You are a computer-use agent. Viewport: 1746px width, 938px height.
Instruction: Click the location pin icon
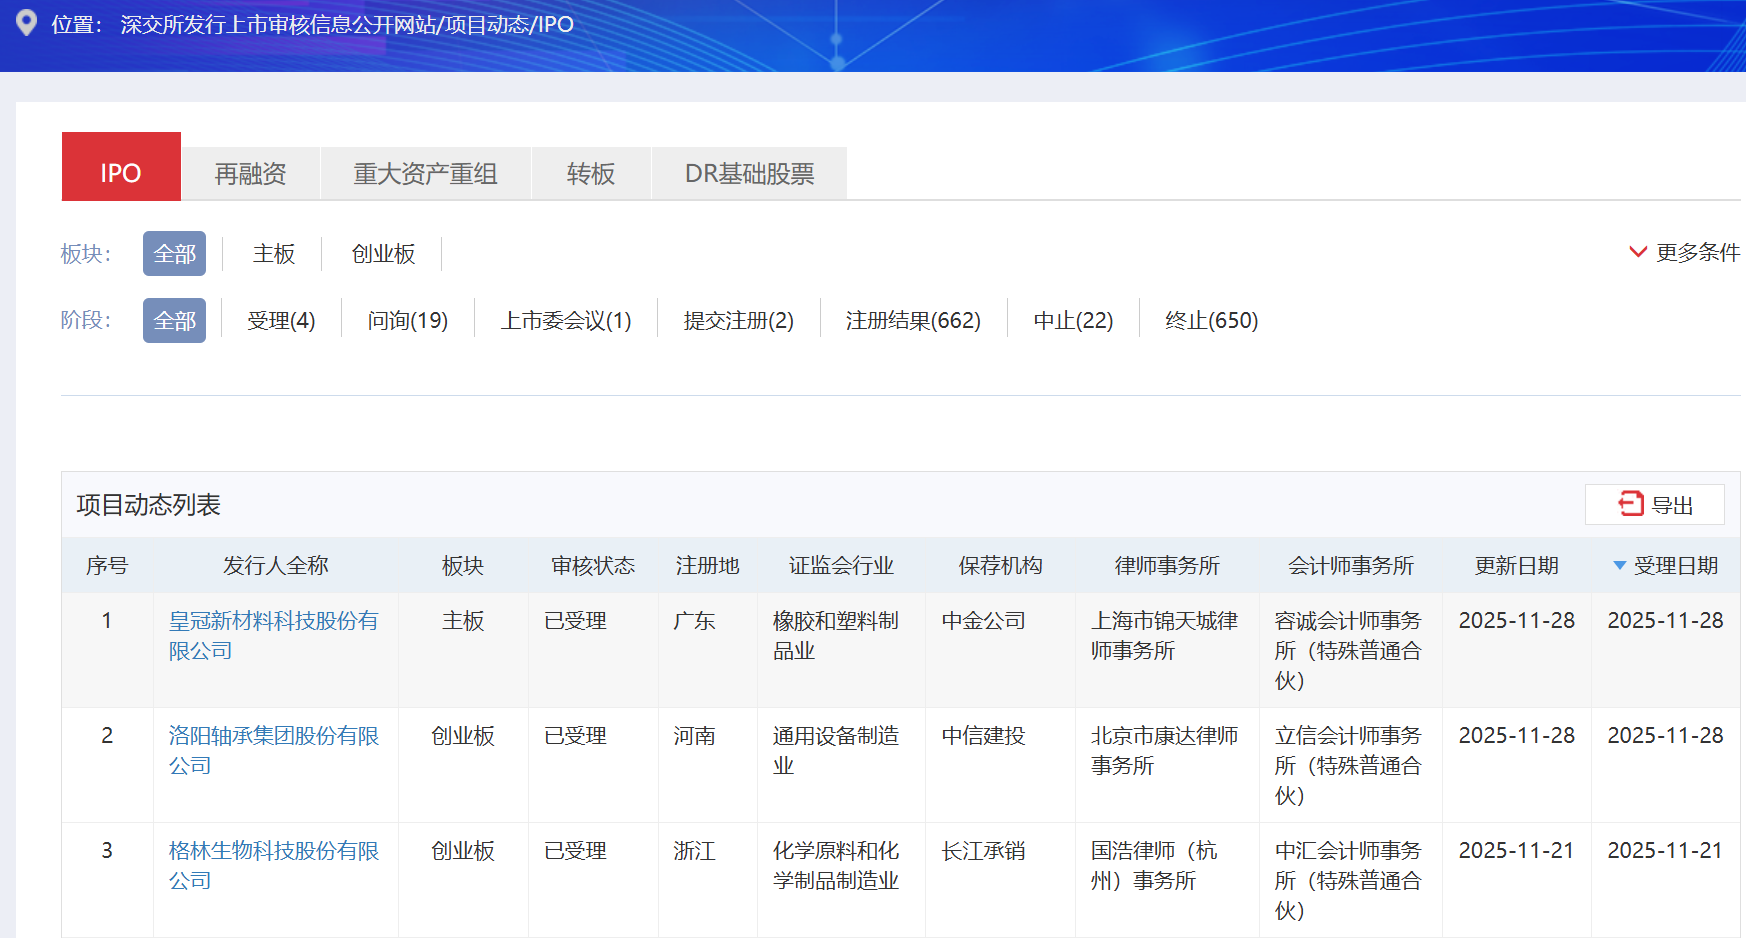tap(27, 23)
